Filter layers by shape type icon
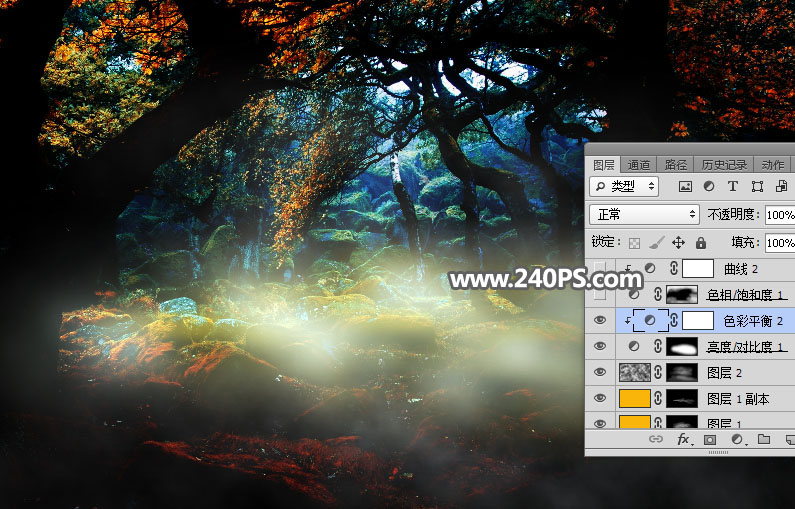Screen dimensions: 795x509 click(x=757, y=187)
